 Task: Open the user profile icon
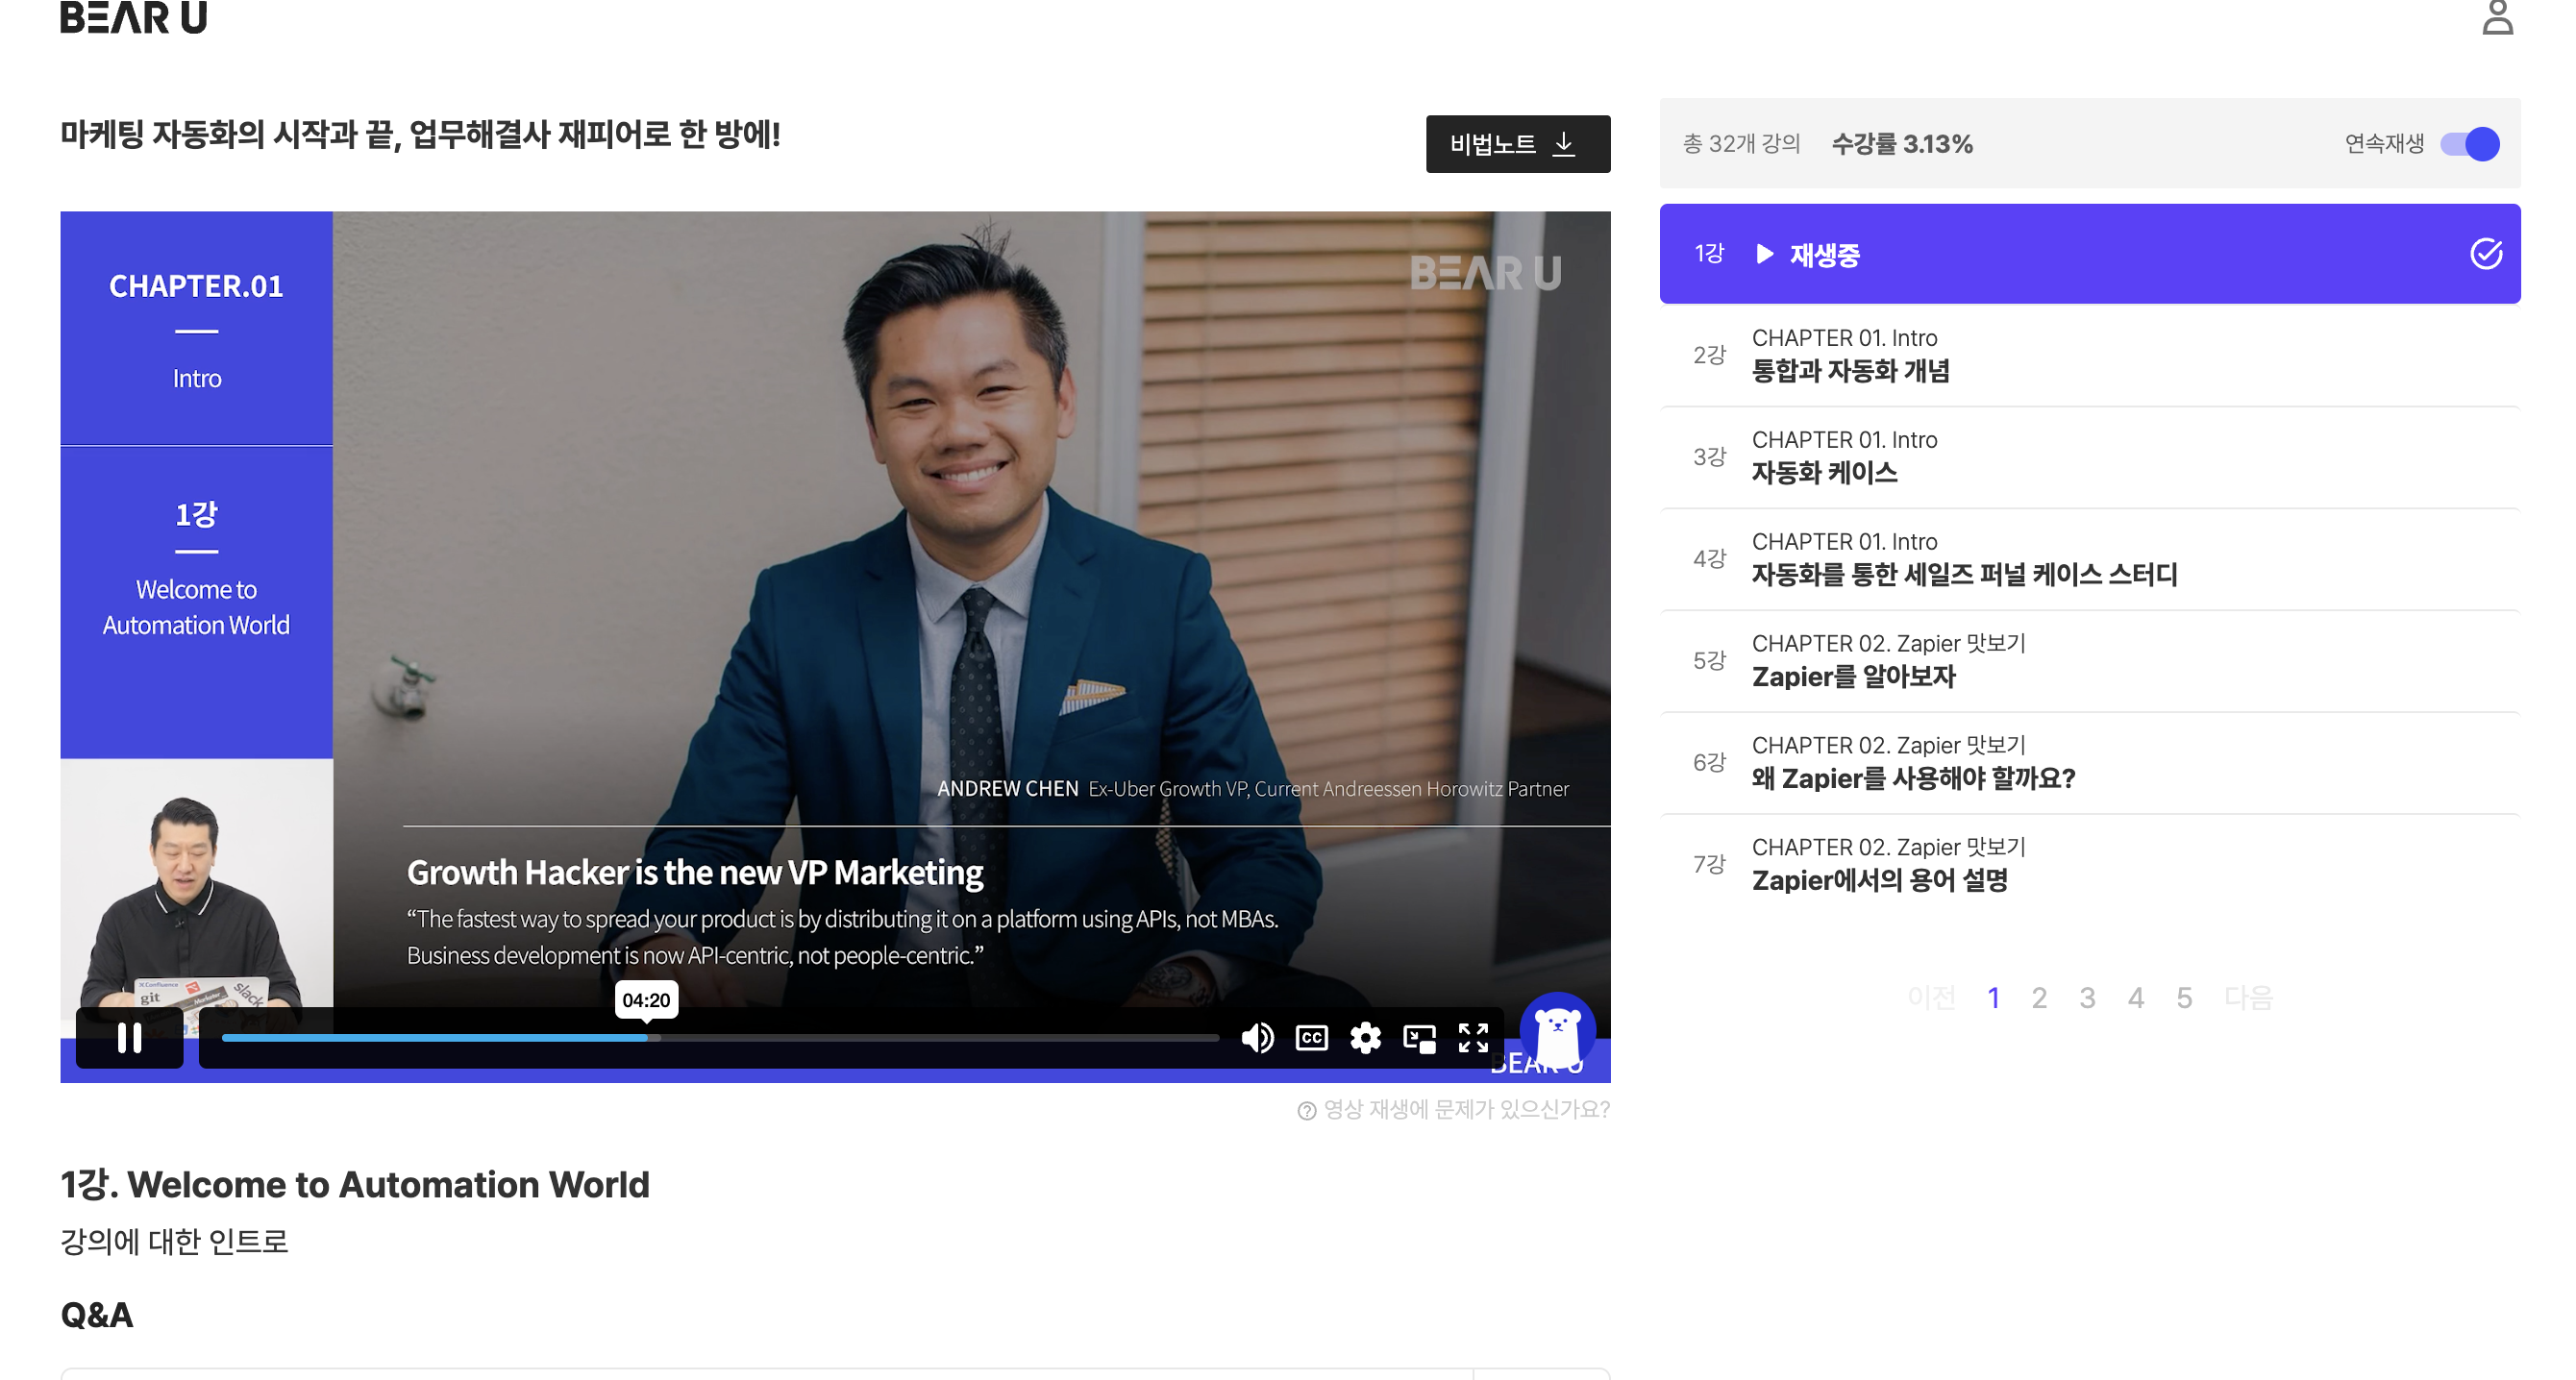pyautogui.click(x=2497, y=18)
